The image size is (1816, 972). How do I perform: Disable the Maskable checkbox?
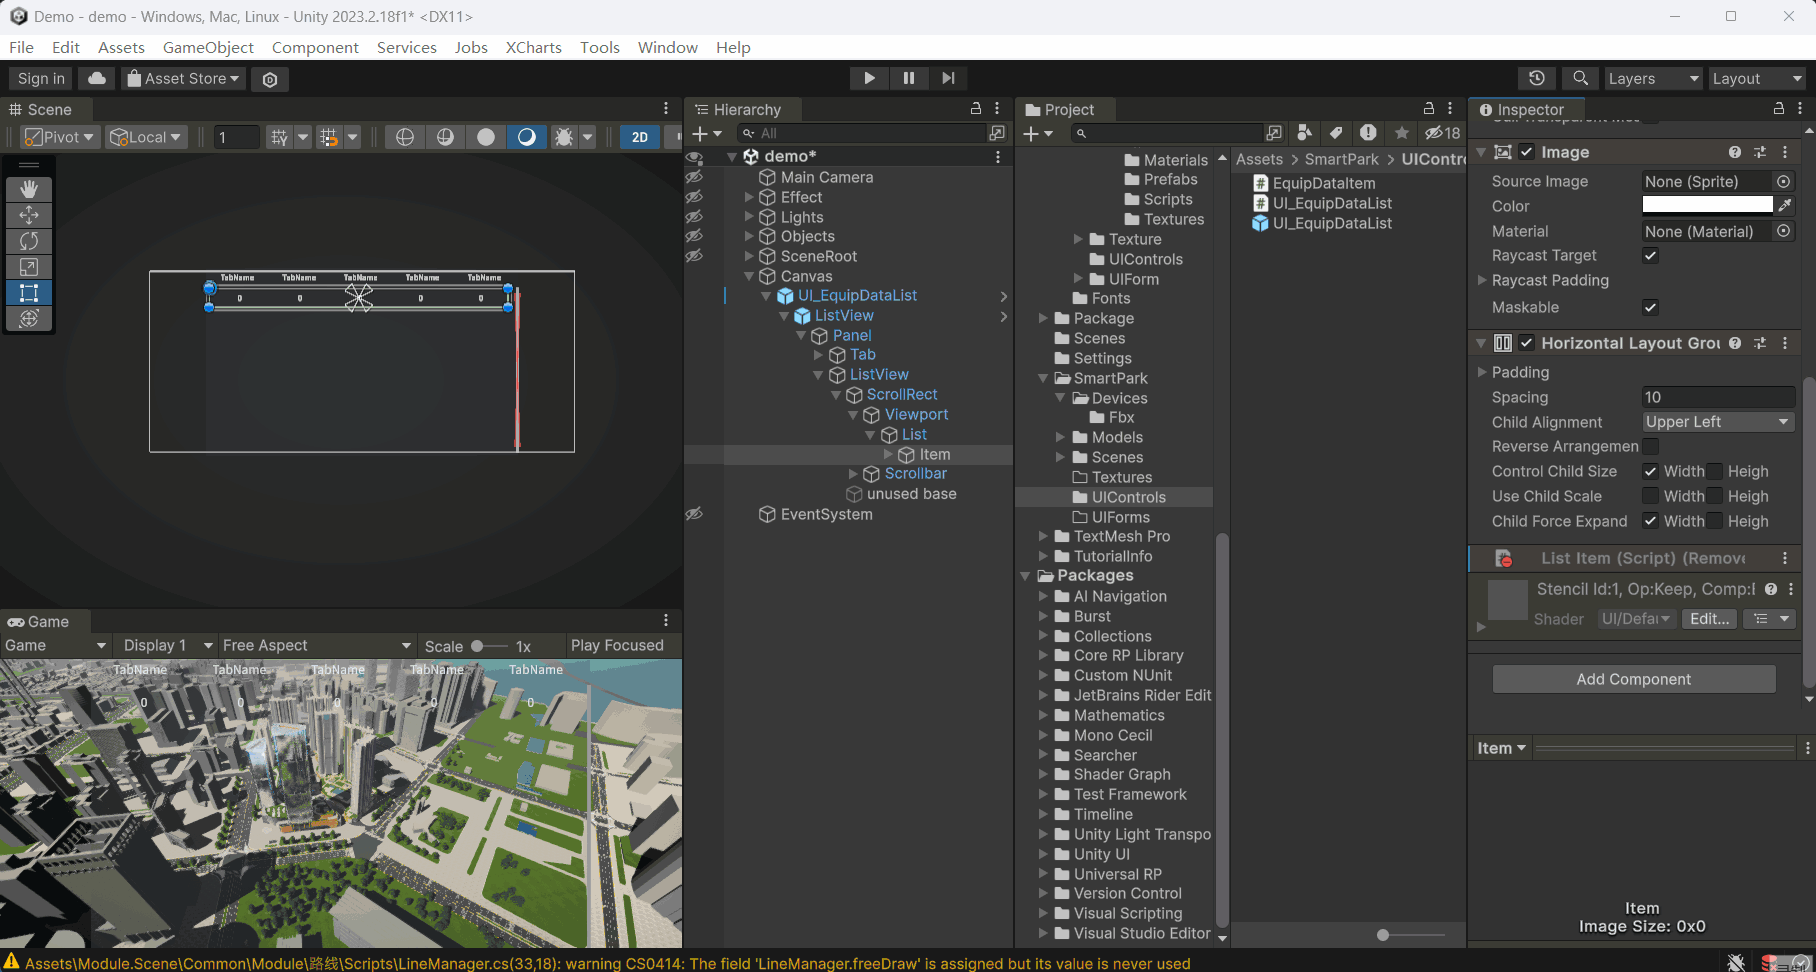(1651, 307)
